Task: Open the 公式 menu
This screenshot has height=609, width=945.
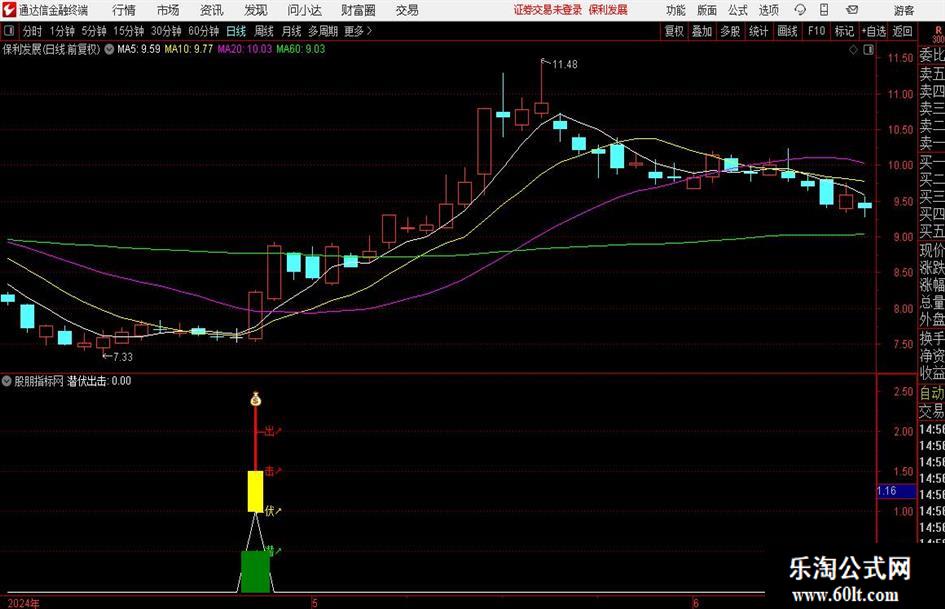Action: coord(737,10)
